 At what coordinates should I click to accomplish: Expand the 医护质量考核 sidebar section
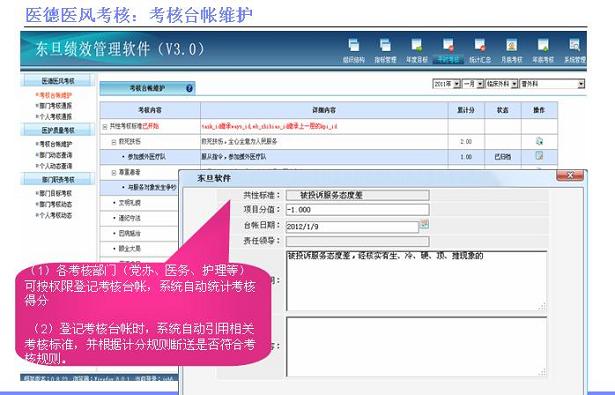(x=58, y=130)
